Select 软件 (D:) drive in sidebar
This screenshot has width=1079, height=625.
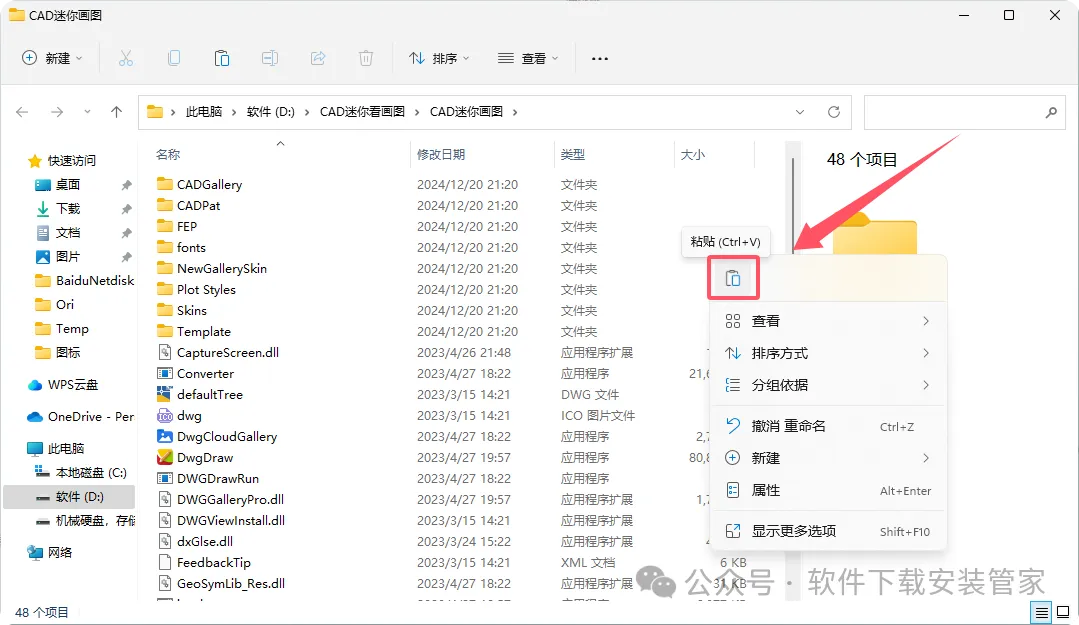(x=69, y=497)
